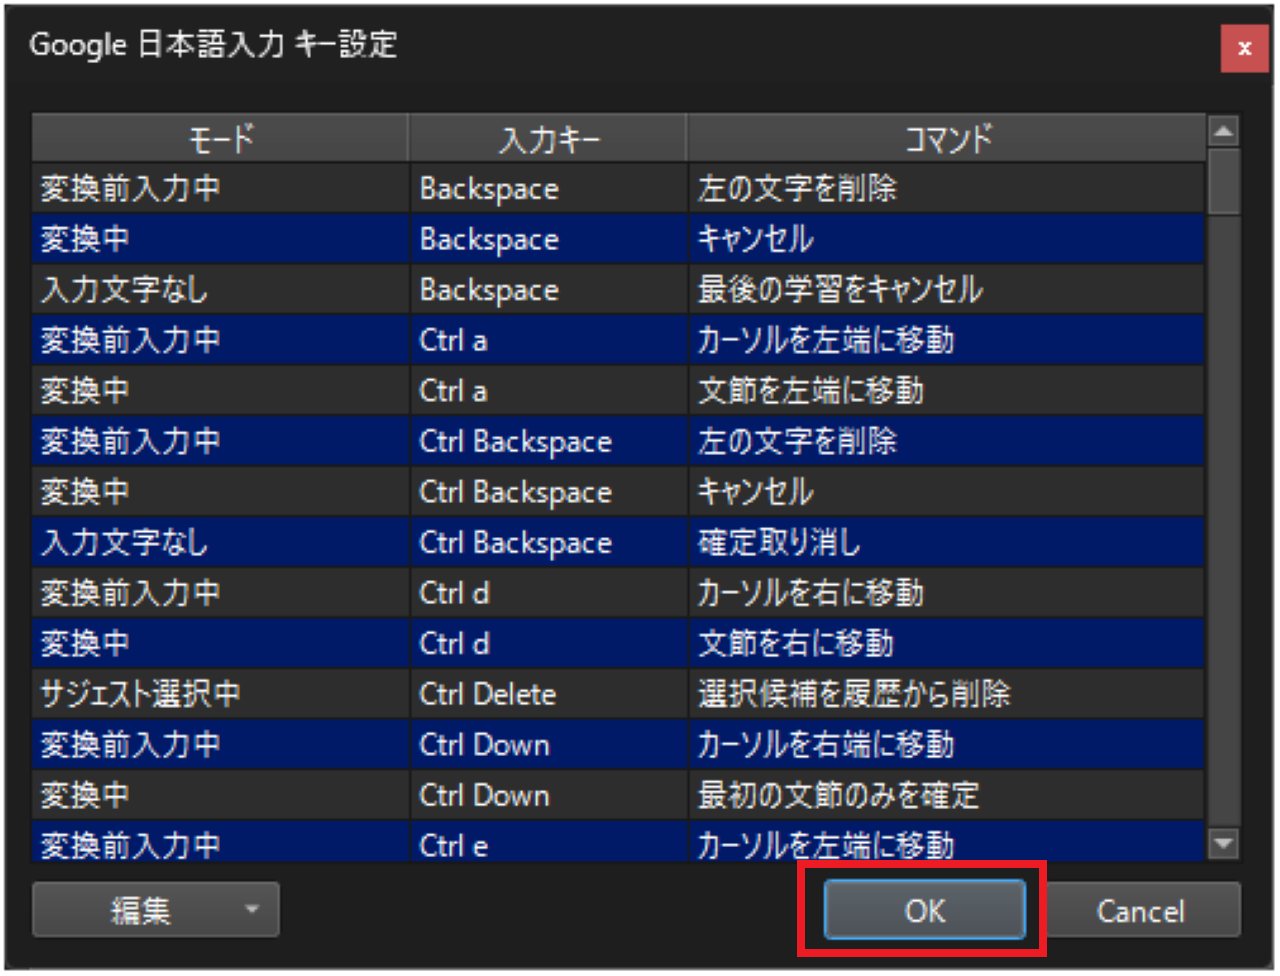Select the 入力文字なし 最後の学習をキャンセル row
This screenshot has width=1280, height=976.
[x=400, y=289]
